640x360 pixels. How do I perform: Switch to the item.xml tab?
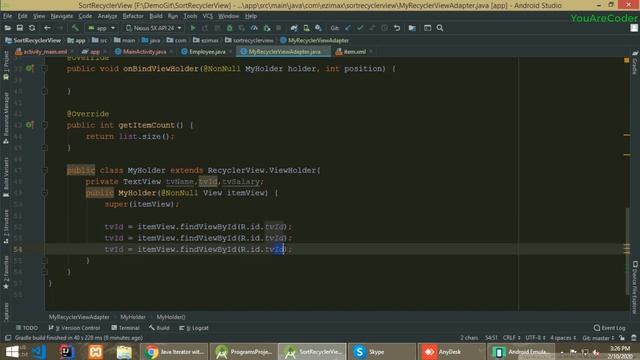click(354, 52)
